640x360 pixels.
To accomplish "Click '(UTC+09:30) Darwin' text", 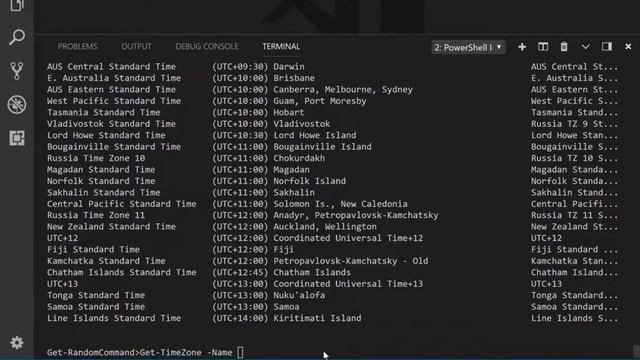I will point(258,67).
